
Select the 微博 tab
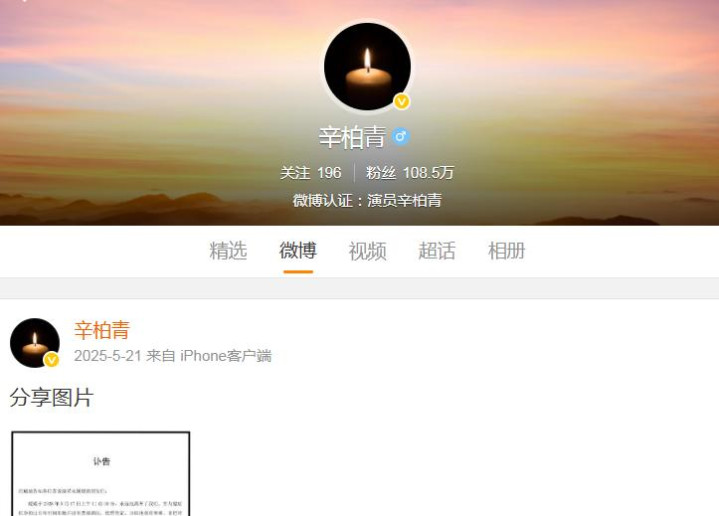pyautogui.click(x=298, y=251)
